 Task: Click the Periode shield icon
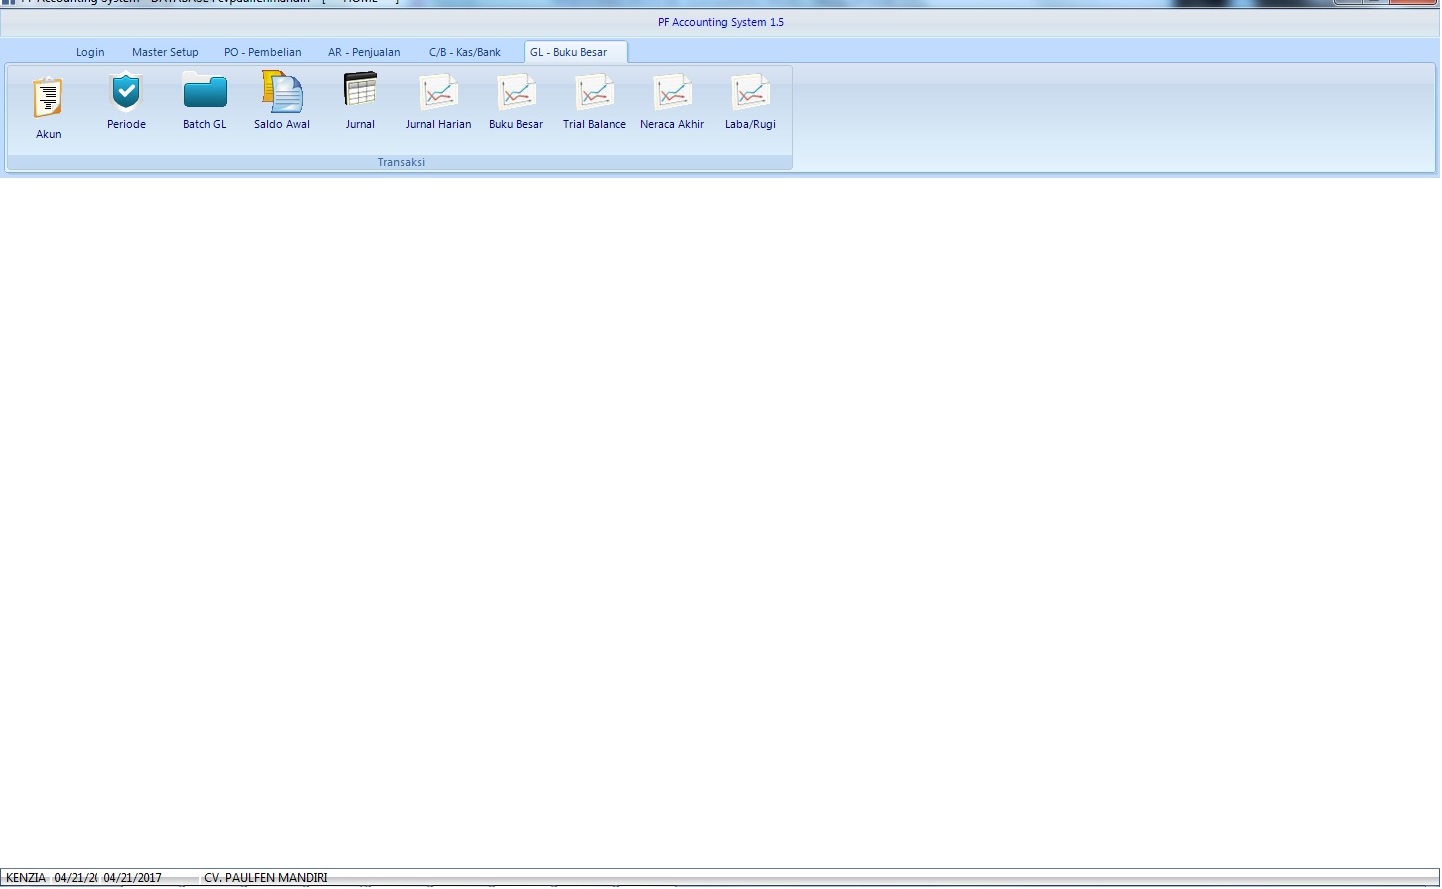click(x=126, y=93)
